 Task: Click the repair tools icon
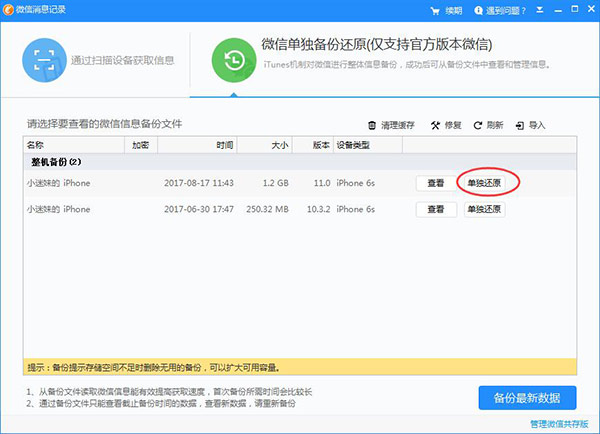click(435, 125)
